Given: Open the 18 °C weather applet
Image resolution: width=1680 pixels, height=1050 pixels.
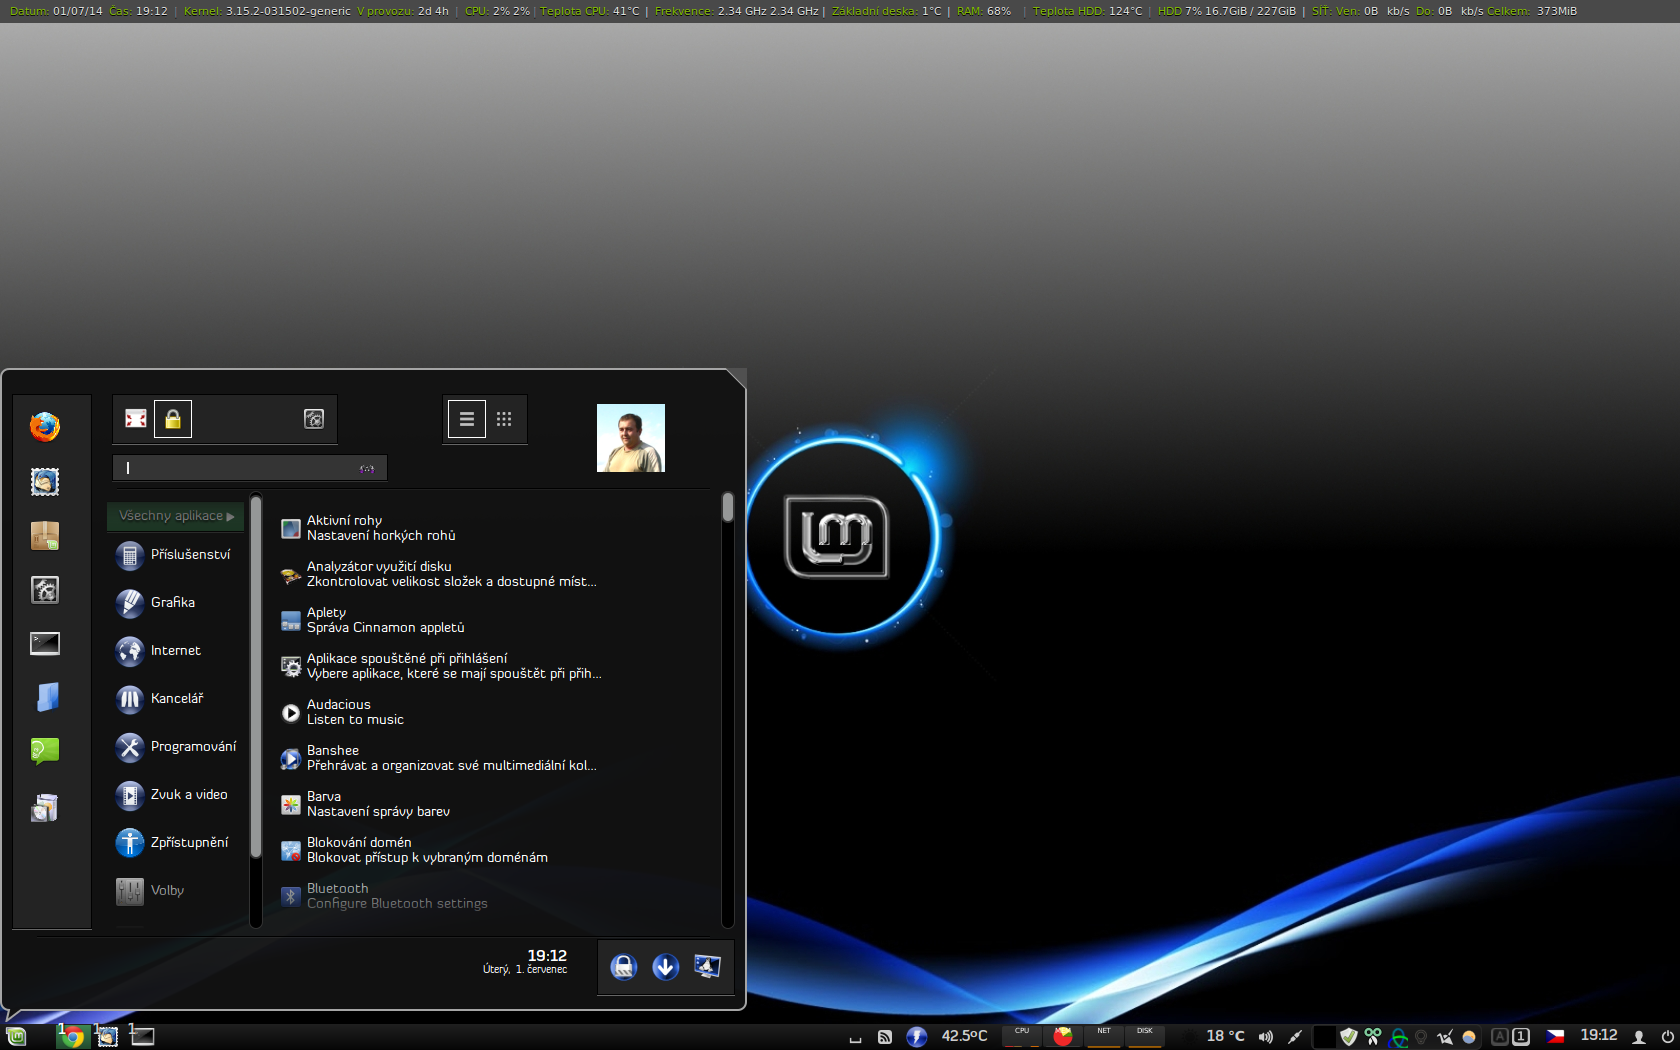Looking at the screenshot, I should click(1225, 1036).
